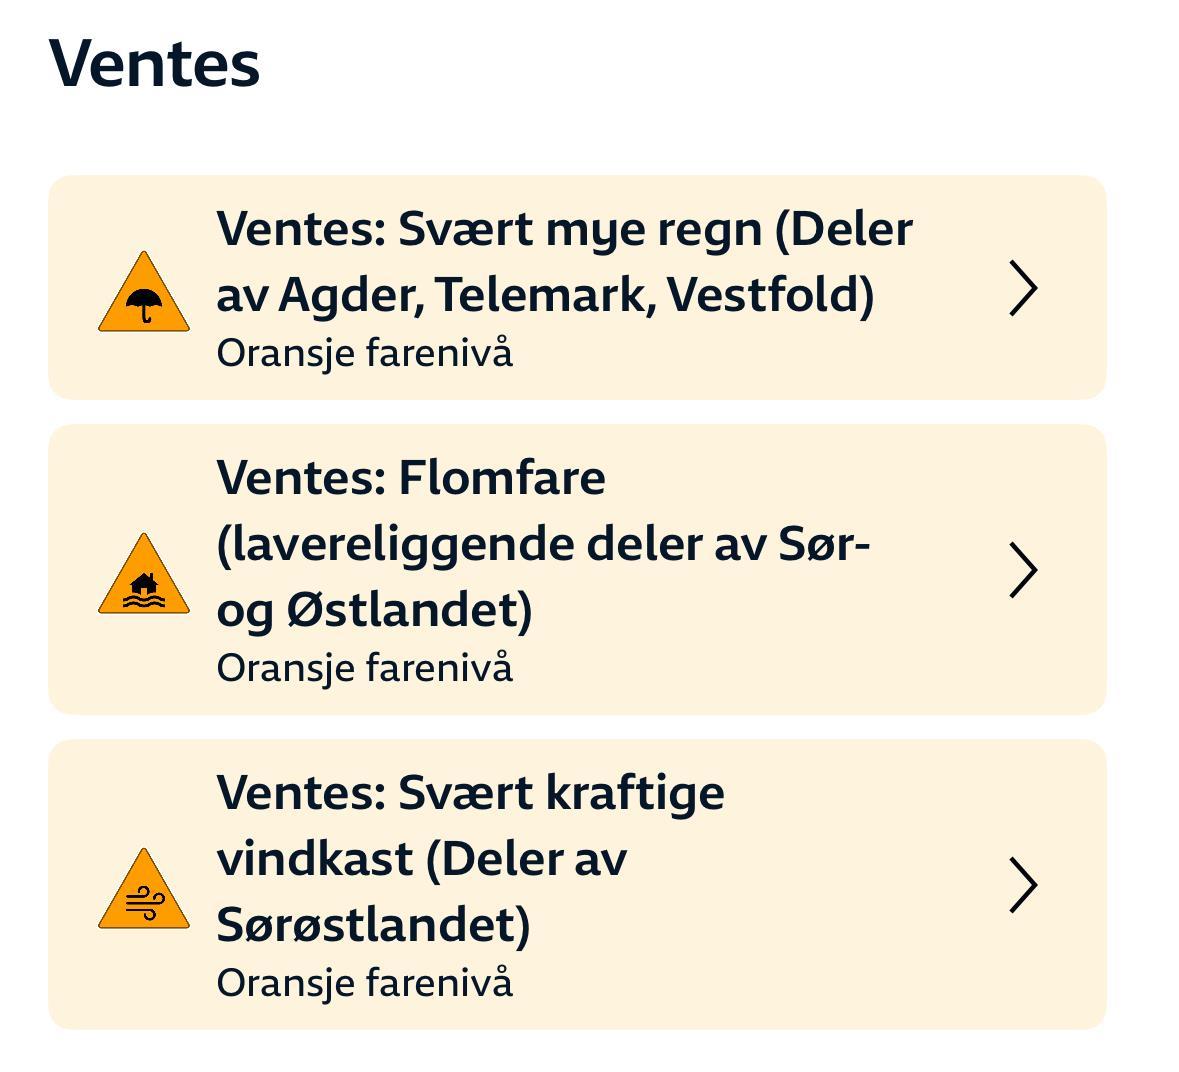The image size is (1179, 1072).
Task: Click the 'og Østlandet)' text line
Action: pyautogui.click(x=374, y=610)
